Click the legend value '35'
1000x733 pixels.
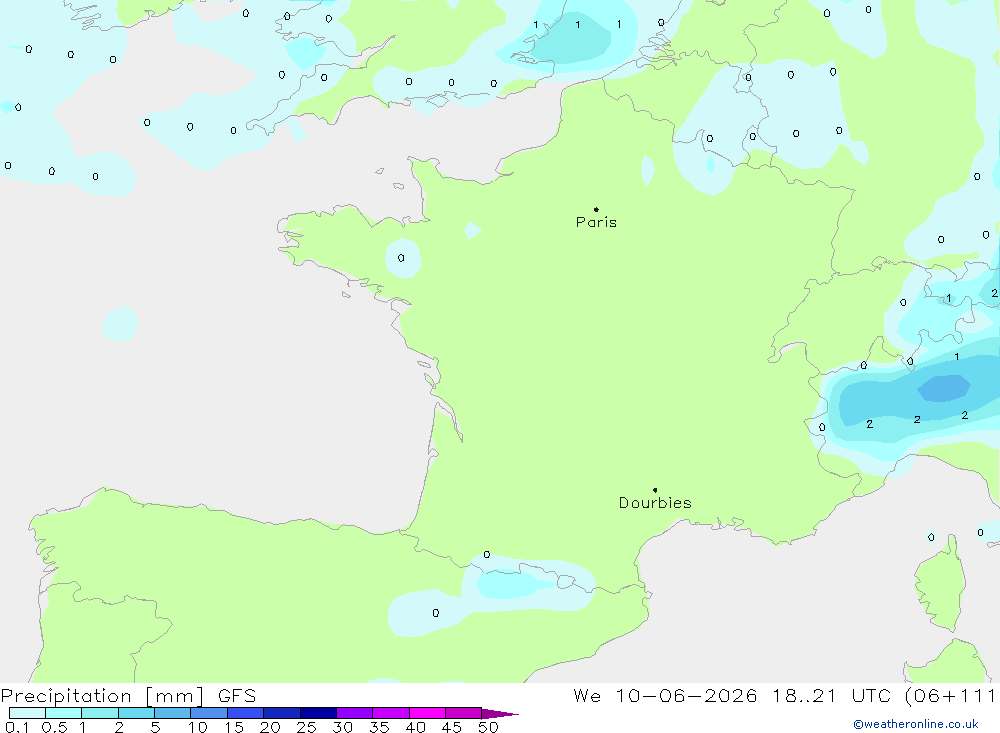pyautogui.click(x=379, y=727)
